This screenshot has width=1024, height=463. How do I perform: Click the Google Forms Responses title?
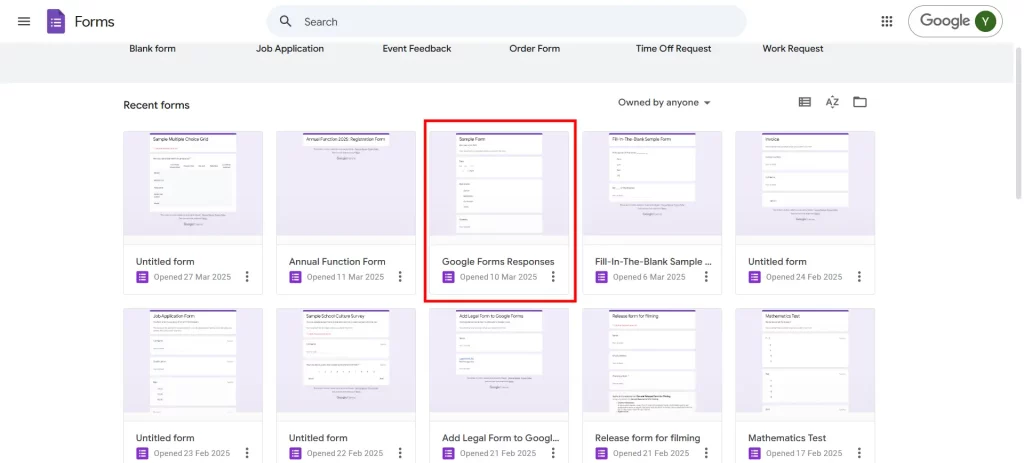498,261
